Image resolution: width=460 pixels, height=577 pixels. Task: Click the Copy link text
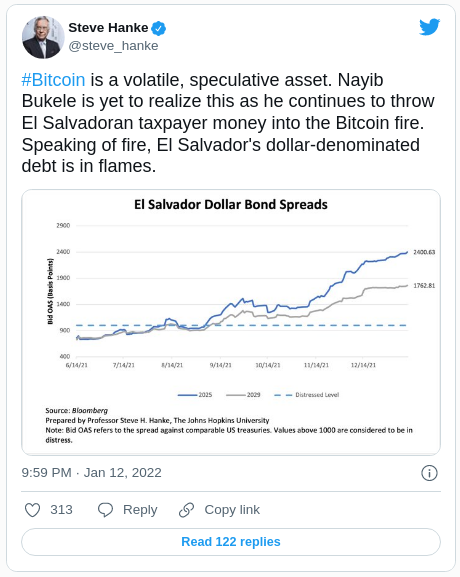click(232, 510)
